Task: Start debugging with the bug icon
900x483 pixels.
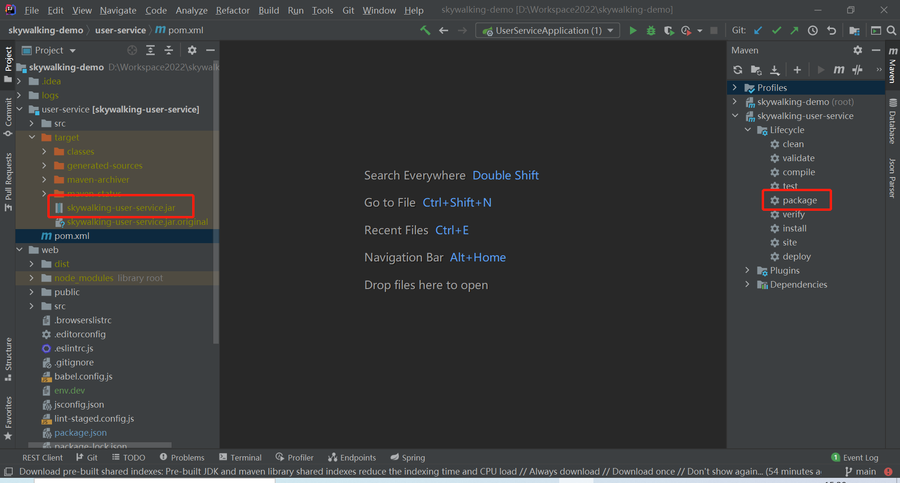Action: (x=651, y=30)
